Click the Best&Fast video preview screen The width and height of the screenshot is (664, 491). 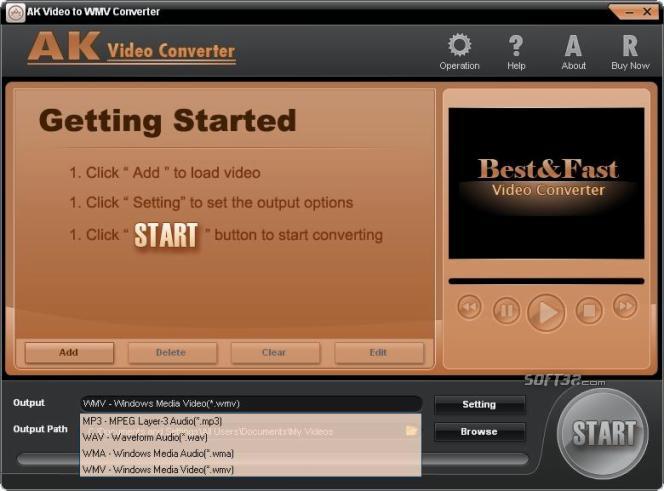pyautogui.click(x=546, y=183)
